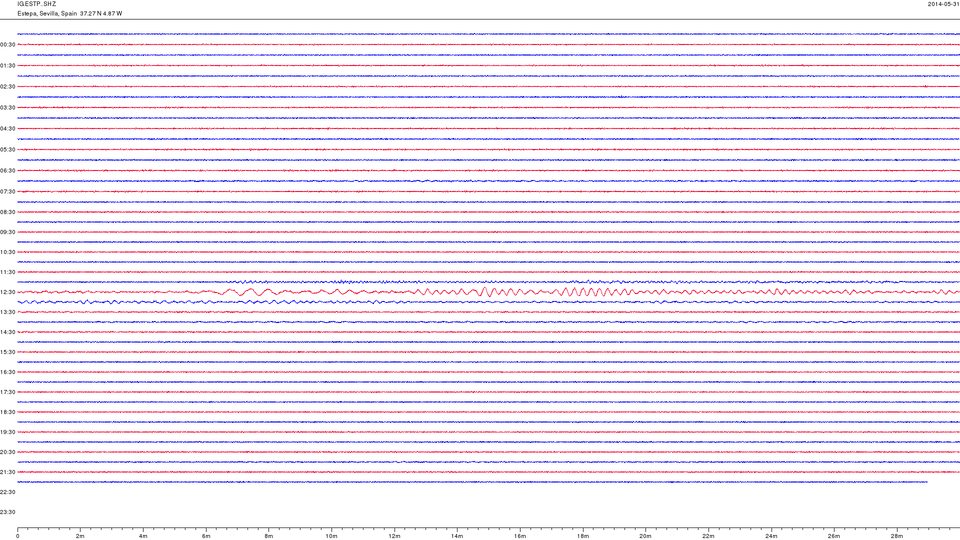Click the 14m tick on time axis
The height and width of the screenshot is (540, 960).
(457, 536)
